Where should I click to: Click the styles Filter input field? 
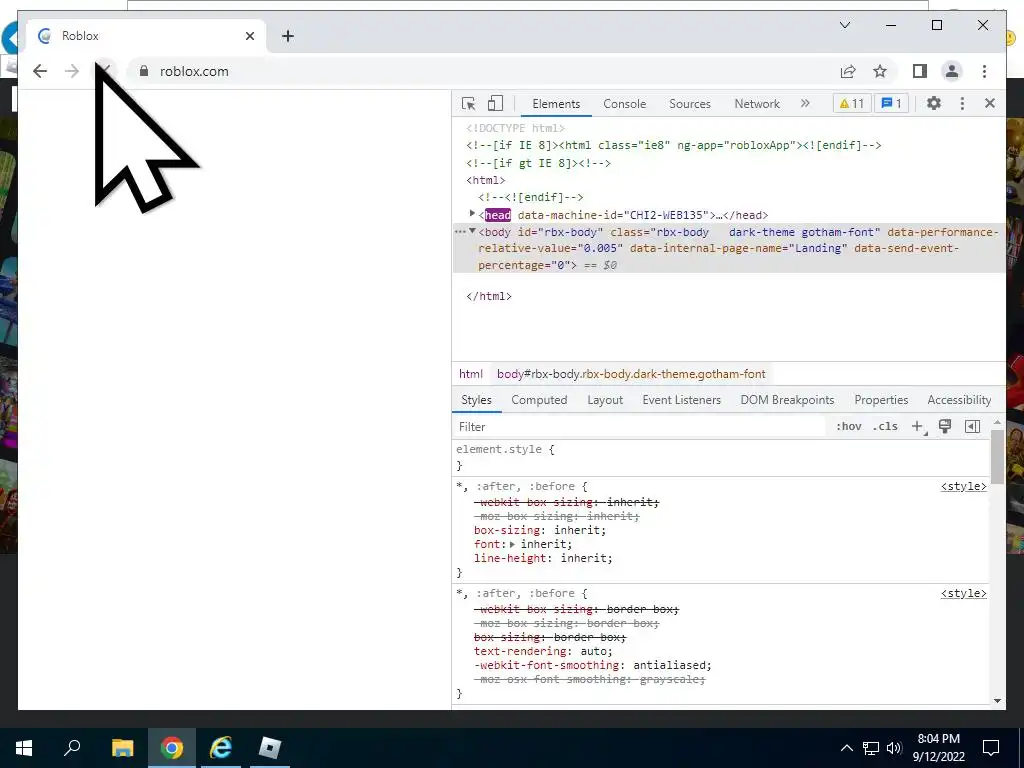(x=640, y=426)
